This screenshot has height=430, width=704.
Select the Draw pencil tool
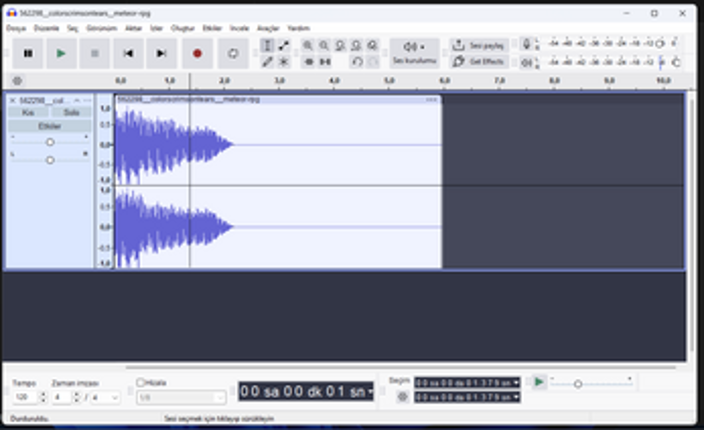pos(267,62)
